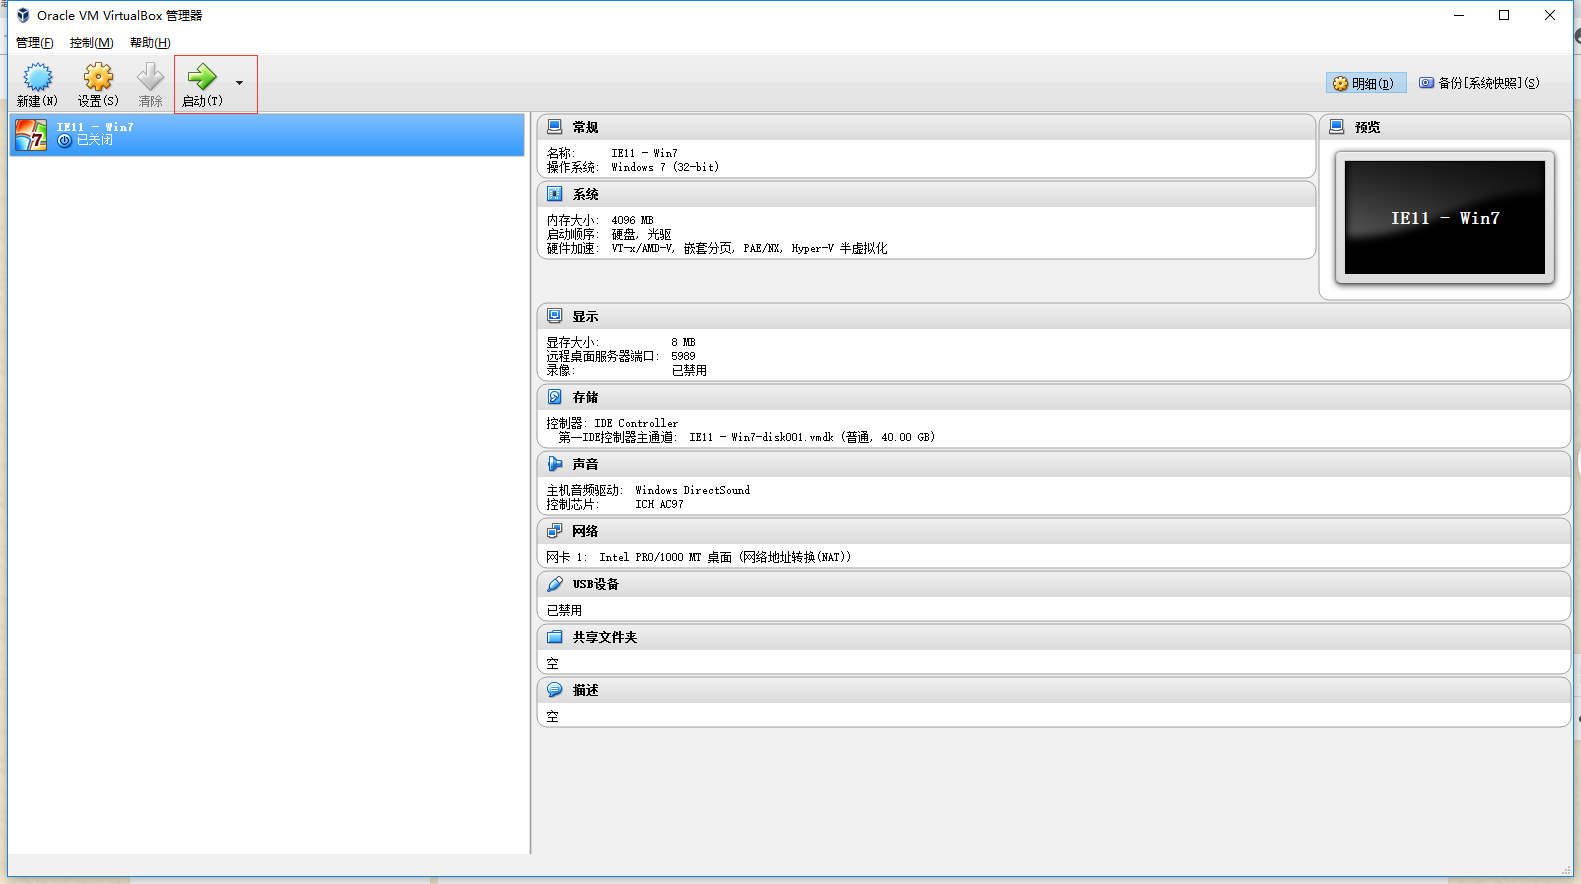Minimize the VirtualBox manager window
The image size is (1581, 884).
1459,15
